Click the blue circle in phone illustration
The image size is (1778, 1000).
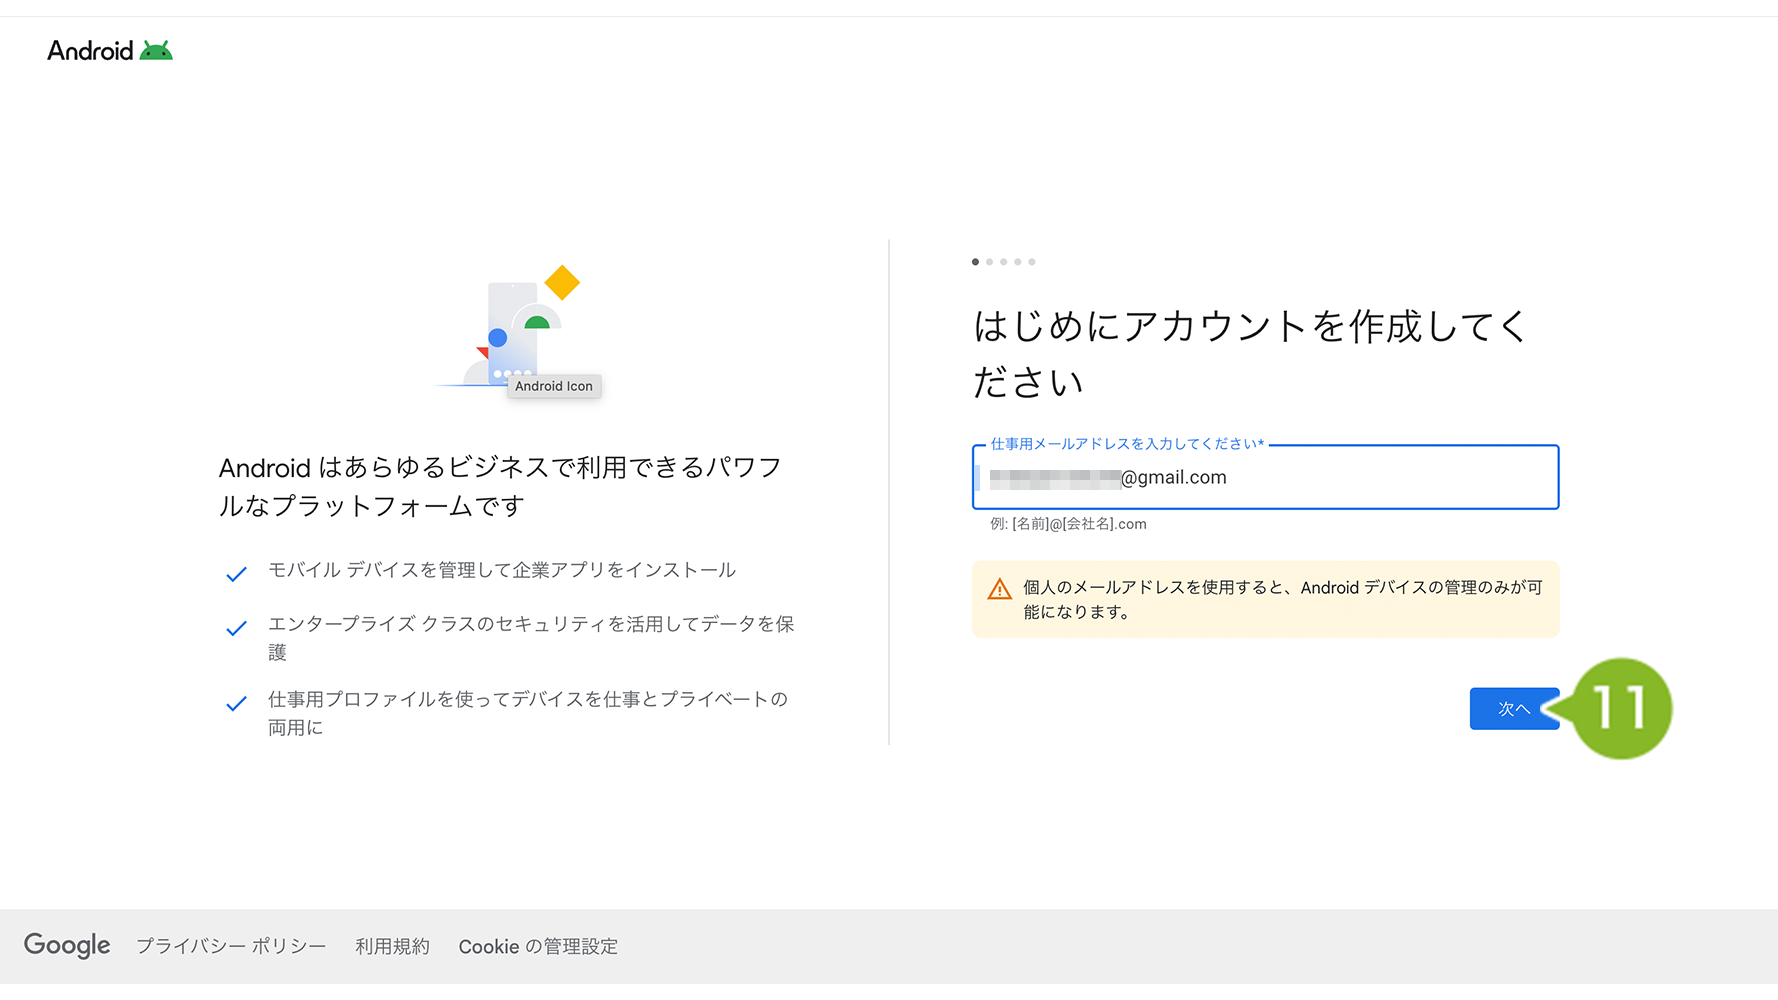[x=498, y=338]
